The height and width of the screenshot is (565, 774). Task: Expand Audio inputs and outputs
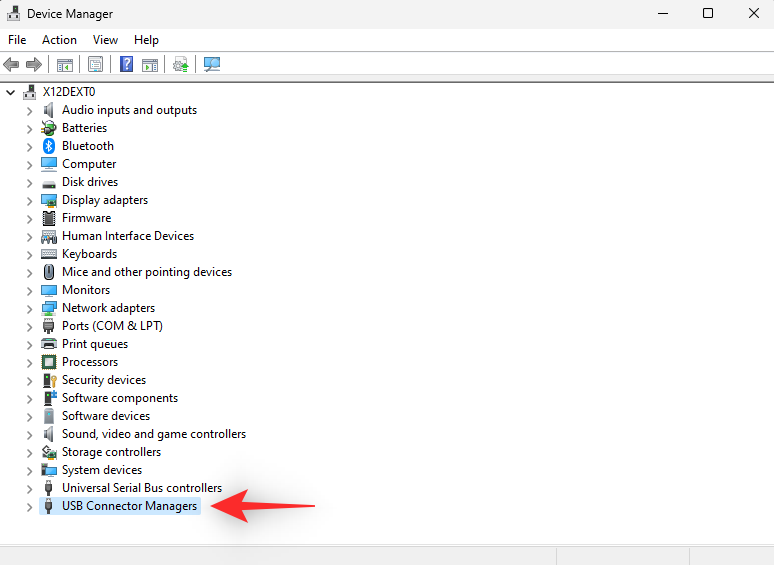click(x=29, y=111)
